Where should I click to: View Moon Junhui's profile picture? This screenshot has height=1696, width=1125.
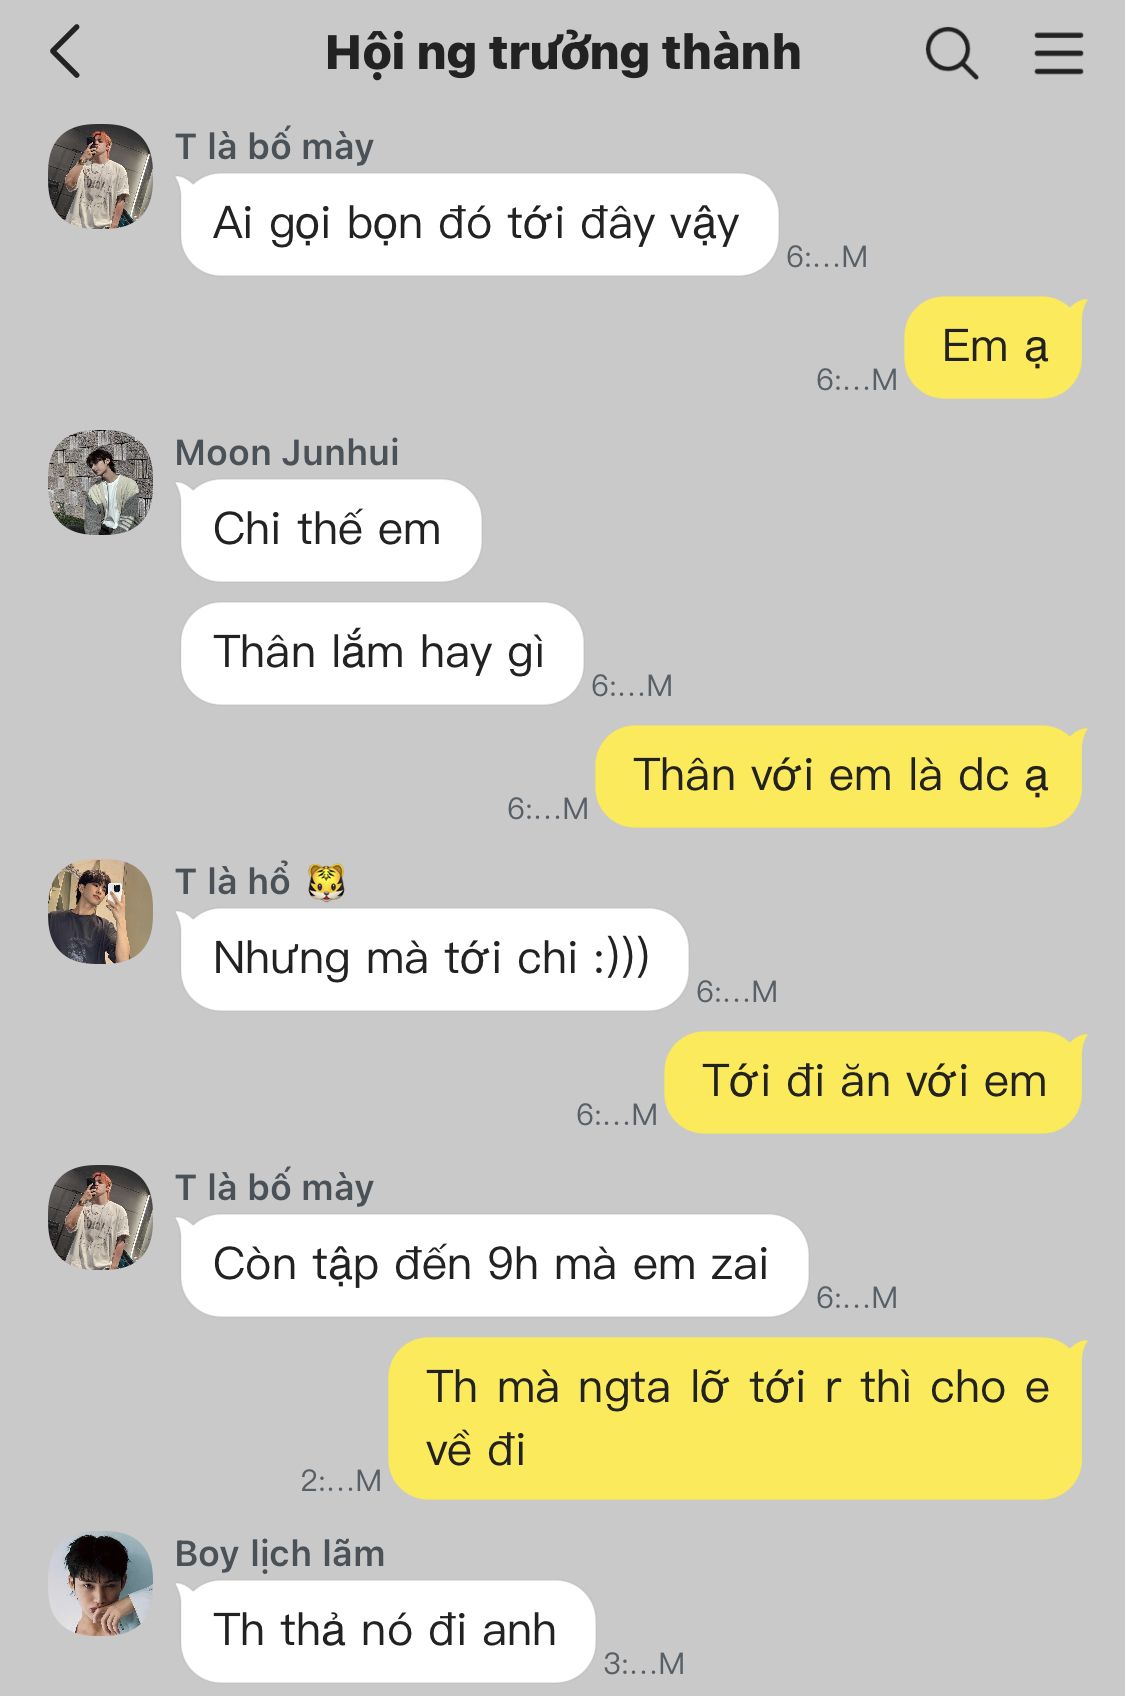[100, 482]
